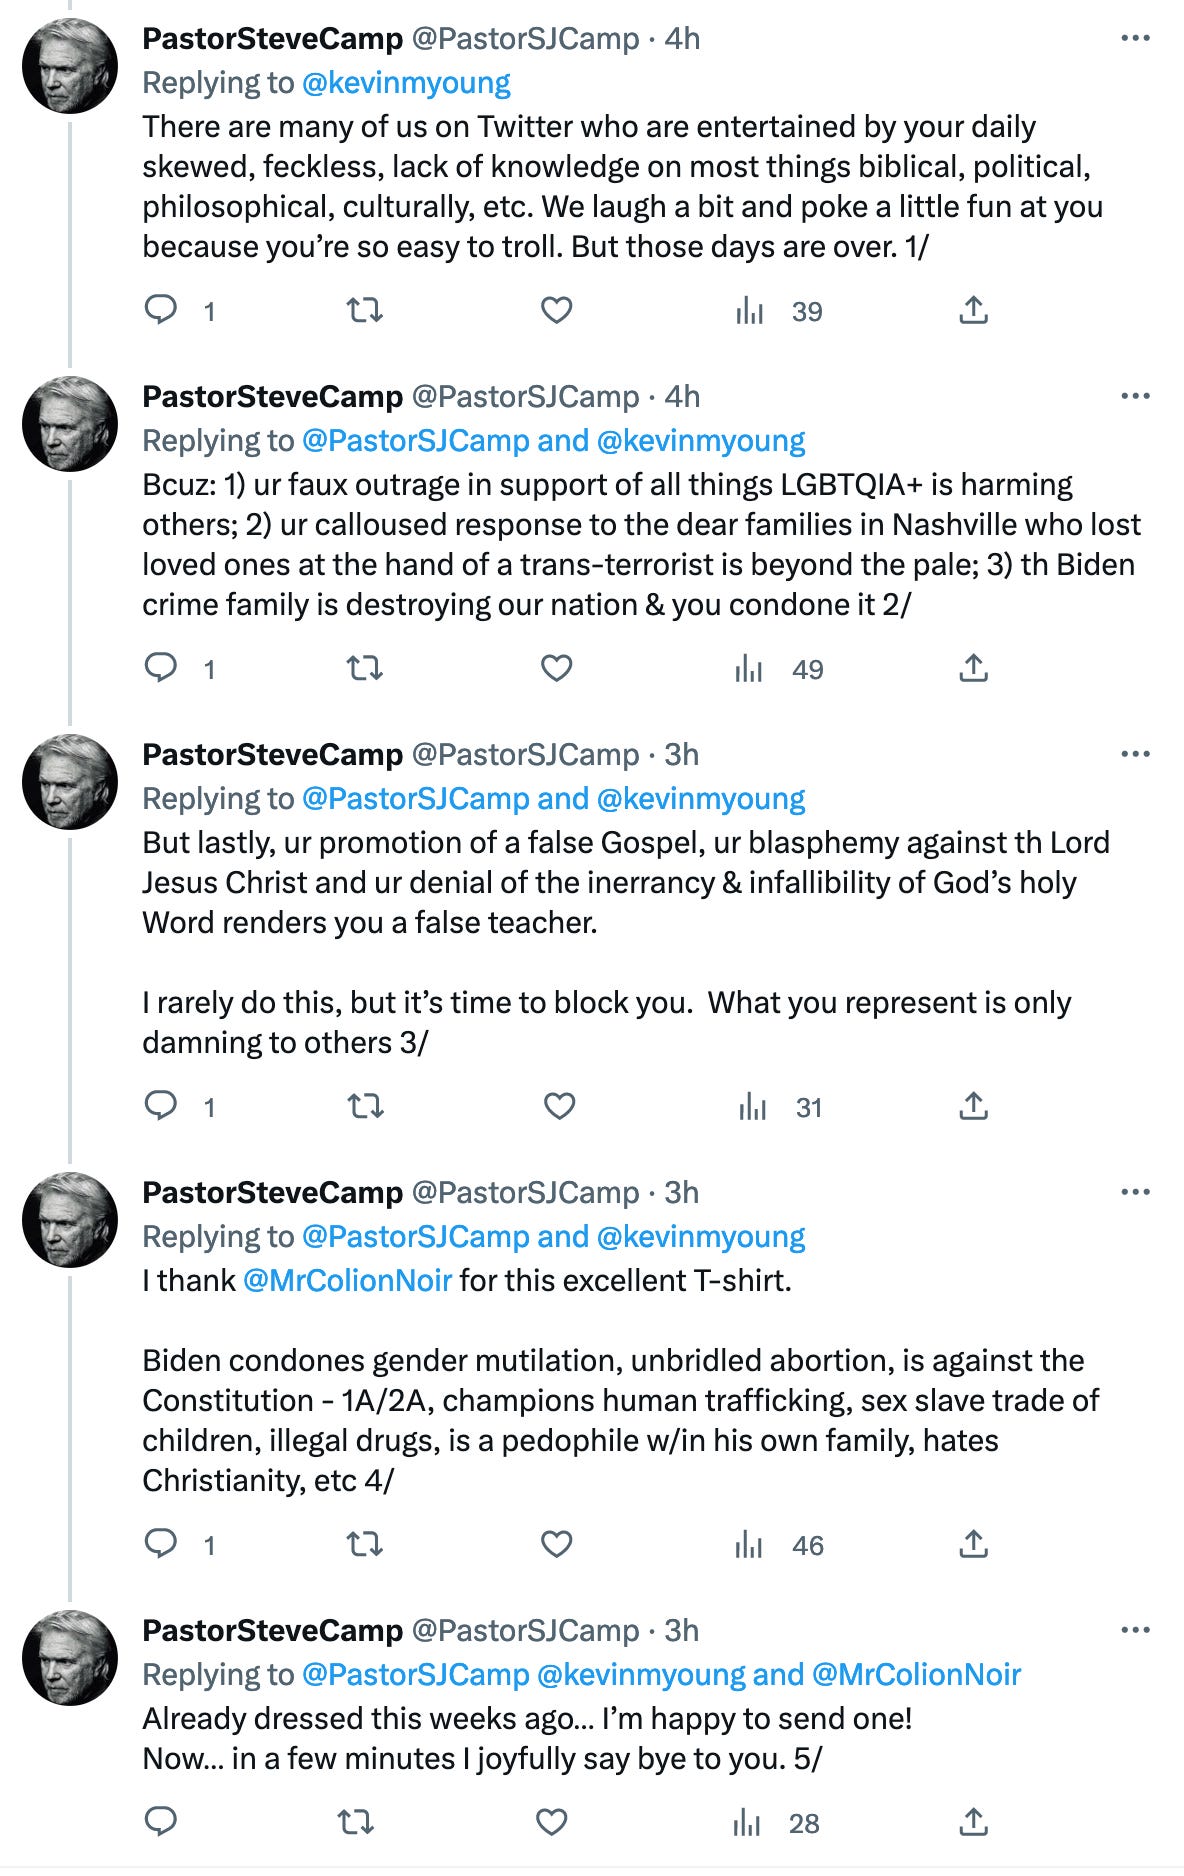Image resolution: width=1184 pixels, height=1876 pixels.
Task: Click the share icon on the third tweet
Action: pyautogui.click(x=976, y=1106)
